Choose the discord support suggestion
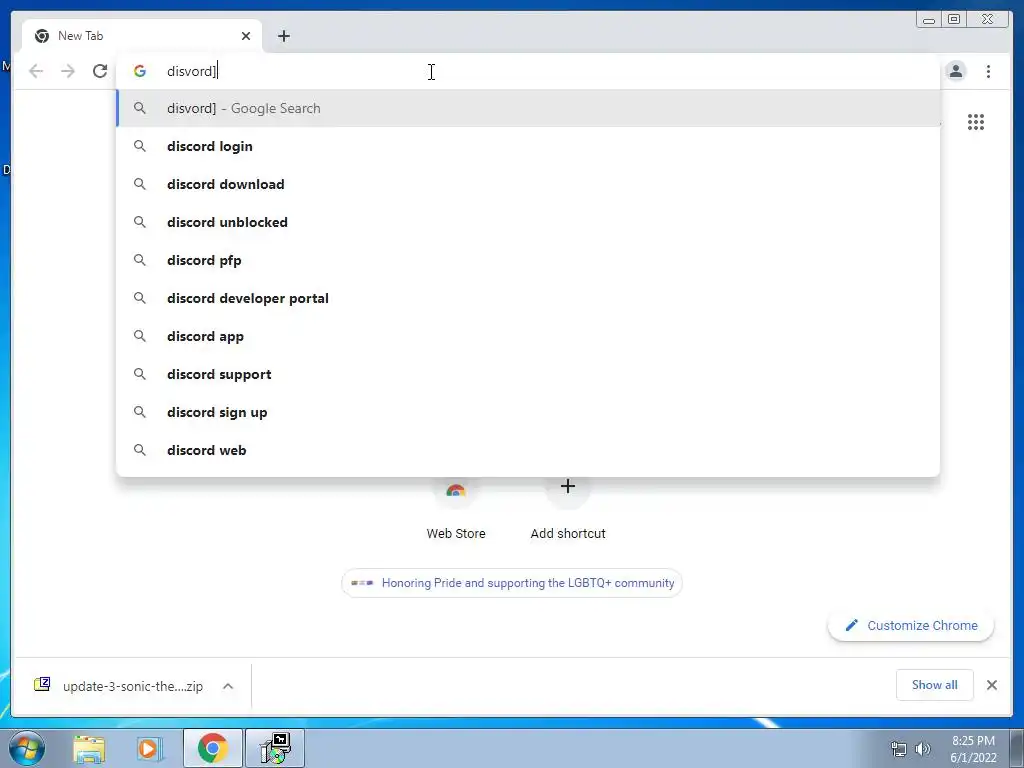 pyautogui.click(x=528, y=374)
